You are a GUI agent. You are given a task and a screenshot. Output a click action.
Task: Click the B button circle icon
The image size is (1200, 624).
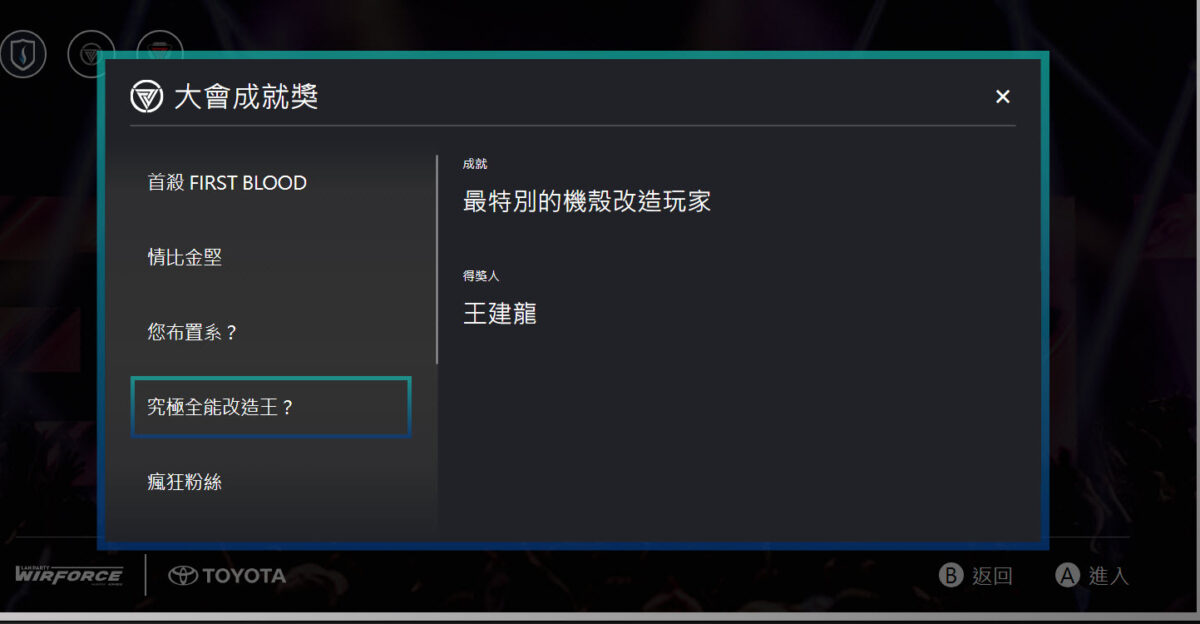pos(950,575)
